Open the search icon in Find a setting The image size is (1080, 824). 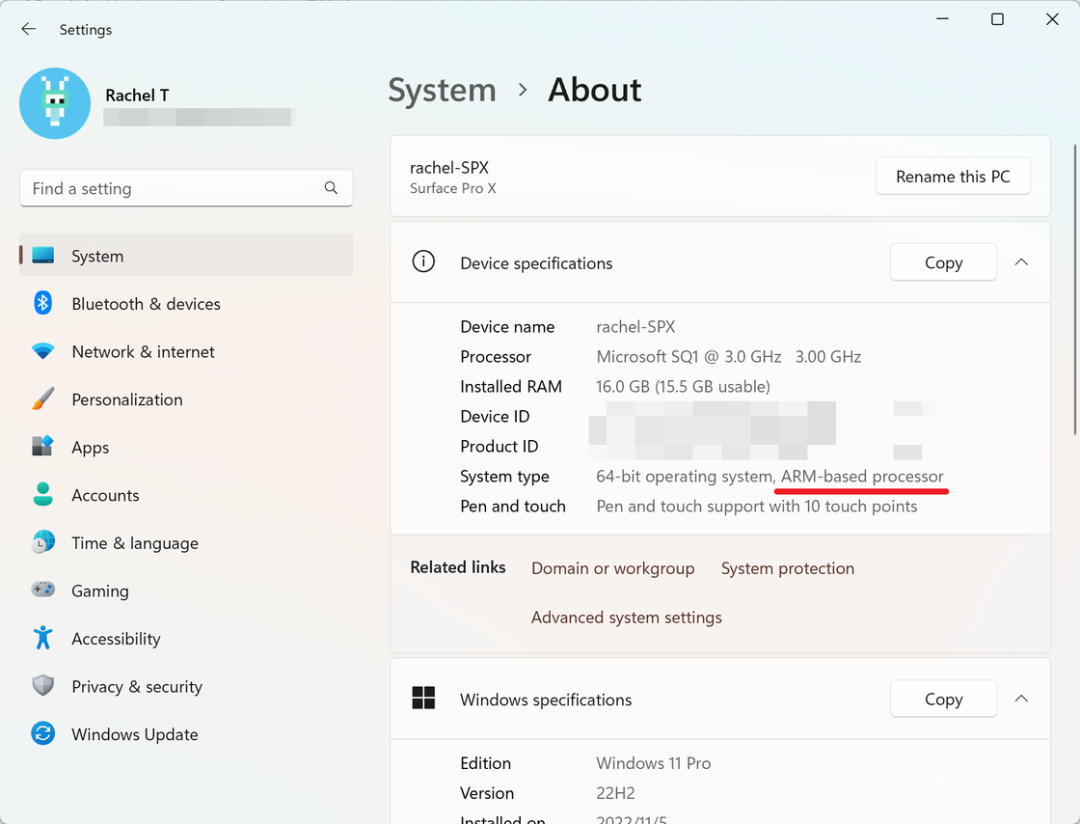pos(330,188)
